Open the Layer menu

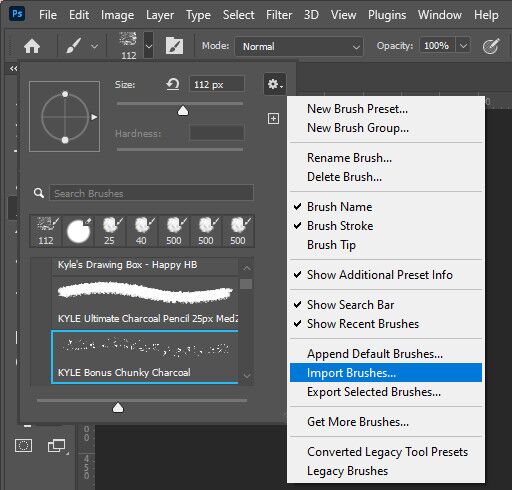coord(160,15)
